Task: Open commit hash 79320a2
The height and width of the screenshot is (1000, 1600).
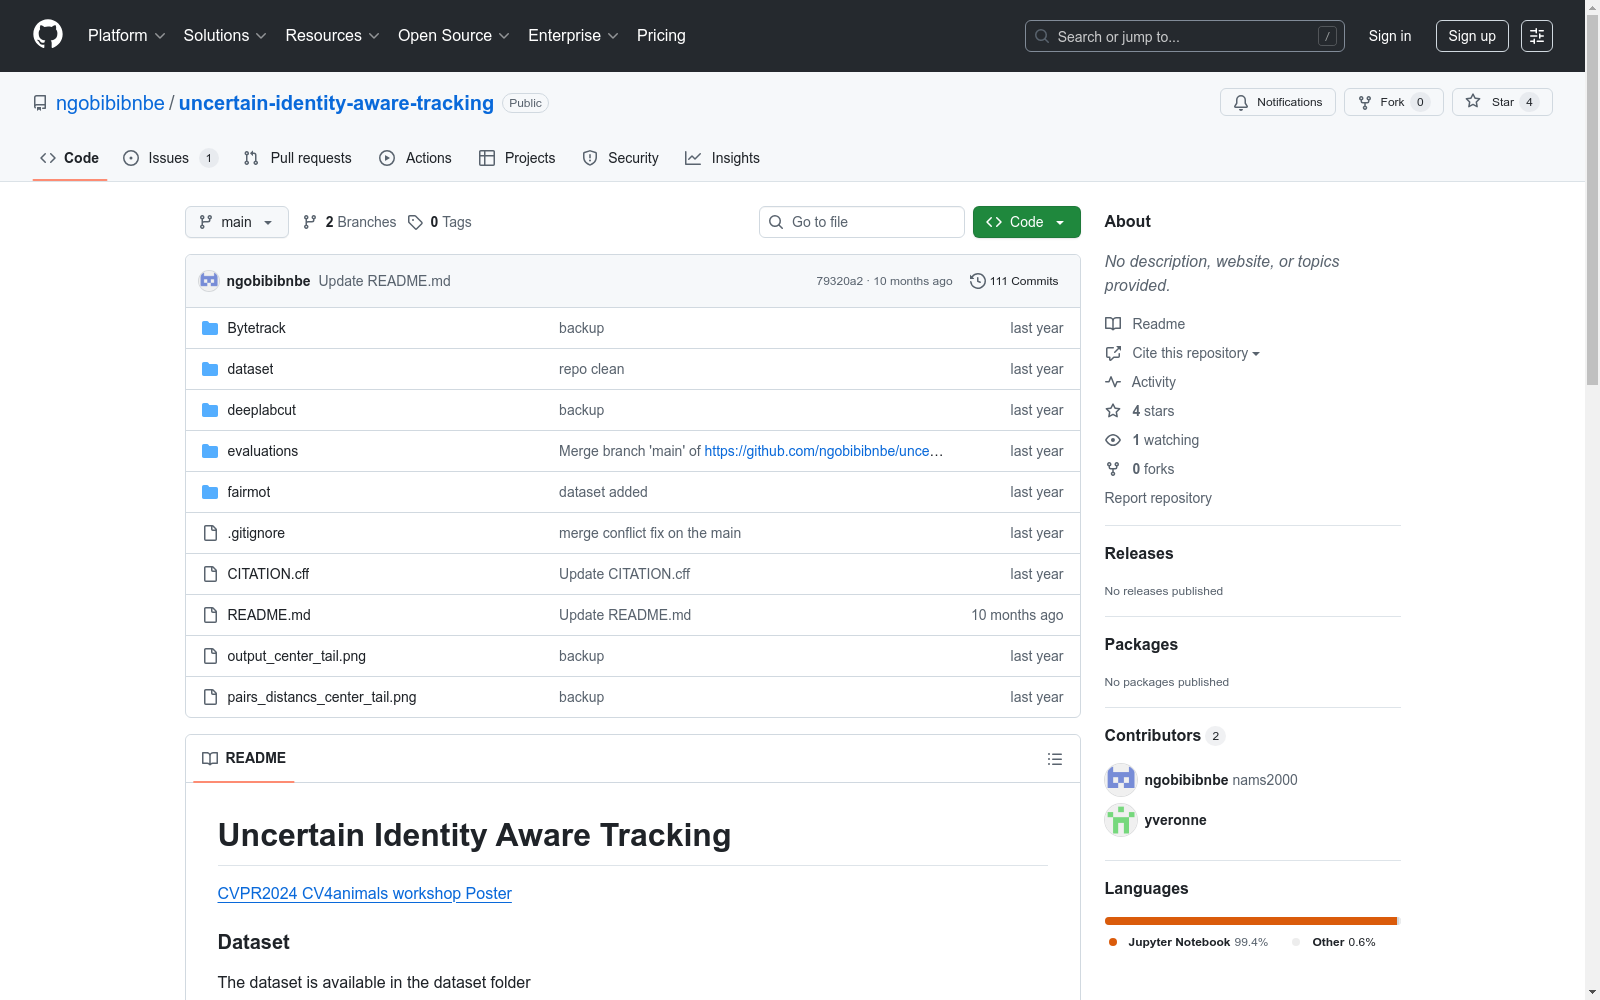Action: coord(839,281)
